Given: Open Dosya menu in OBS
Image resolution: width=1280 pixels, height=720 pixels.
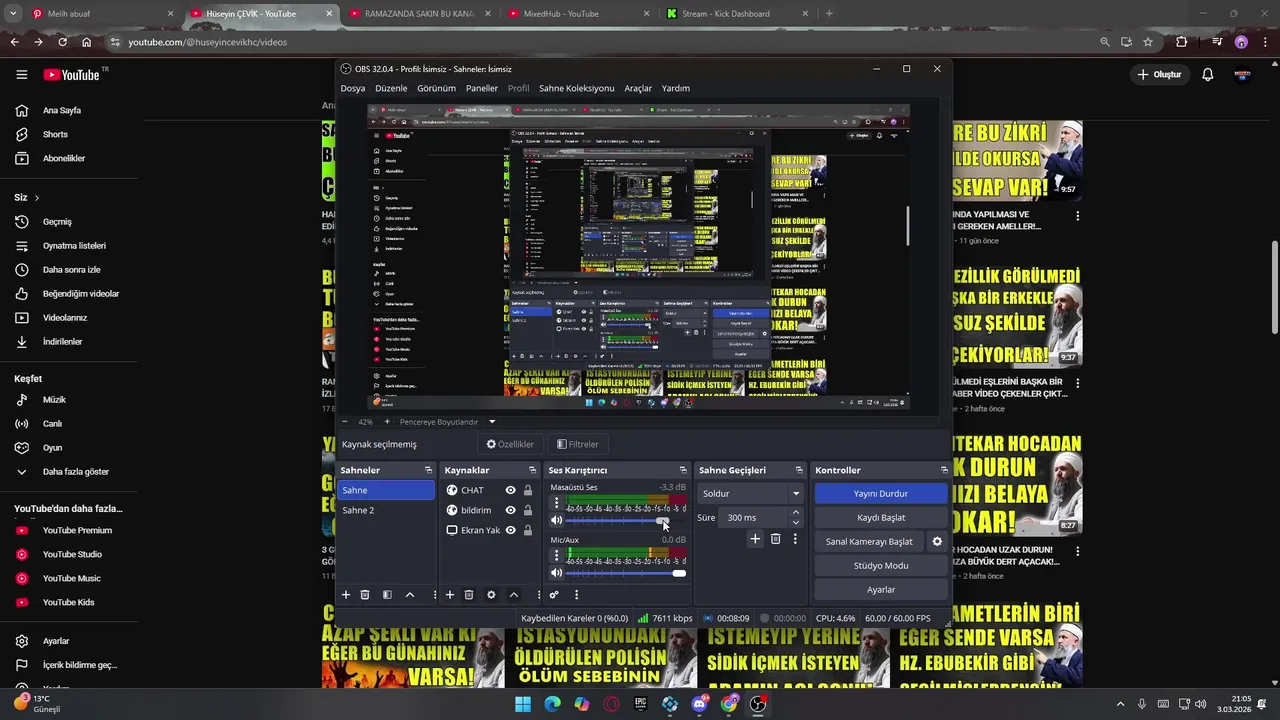Looking at the screenshot, I should click(x=353, y=88).
